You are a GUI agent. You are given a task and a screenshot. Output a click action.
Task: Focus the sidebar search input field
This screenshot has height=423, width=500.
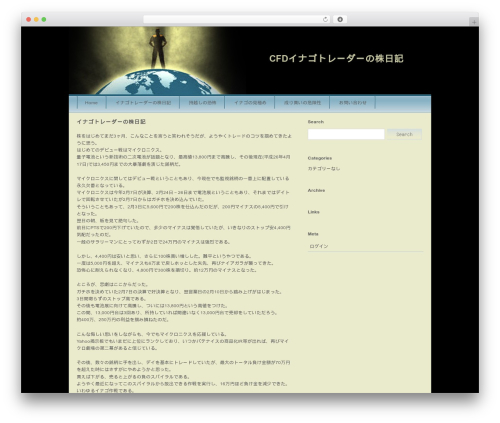[346, 134]
